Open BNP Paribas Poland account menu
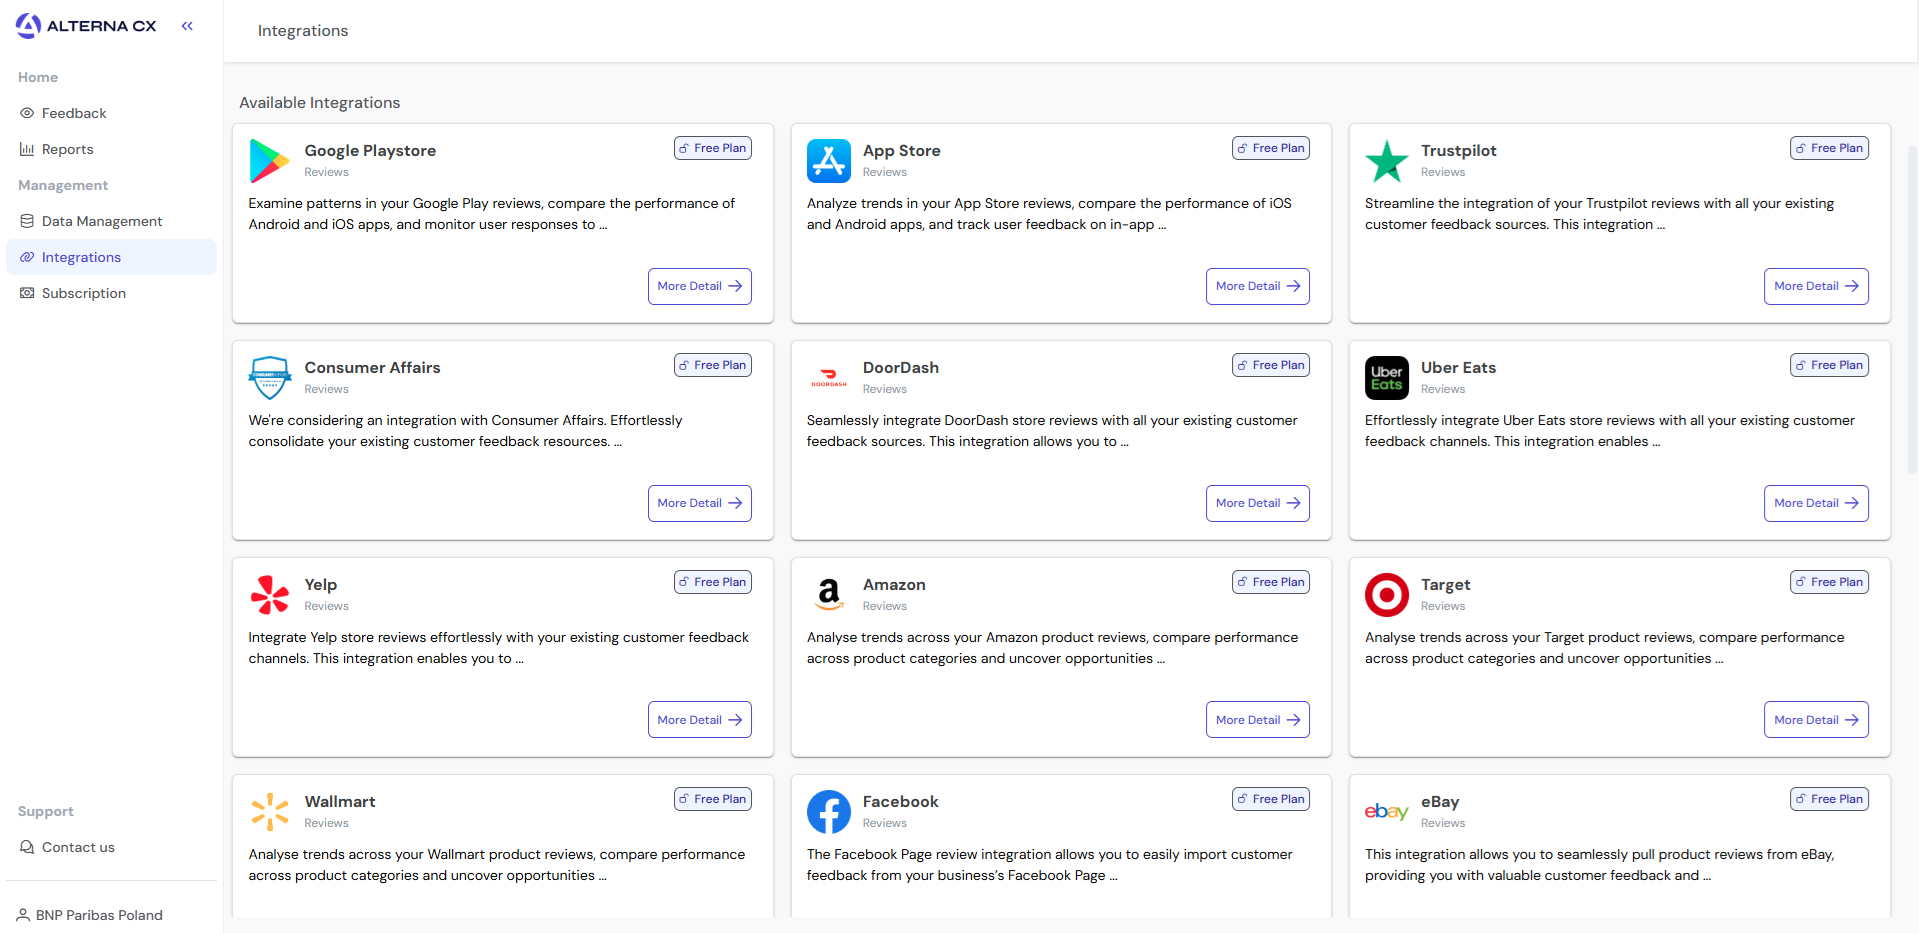1919x933 pixels. point(98,915)
